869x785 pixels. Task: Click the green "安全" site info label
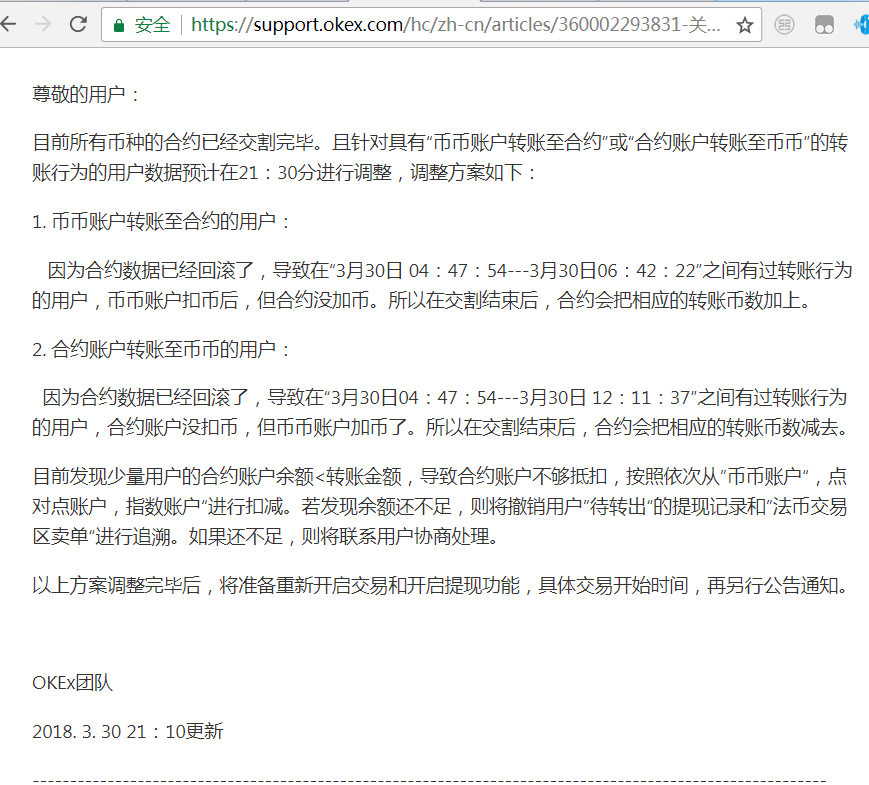pos(153,25)
